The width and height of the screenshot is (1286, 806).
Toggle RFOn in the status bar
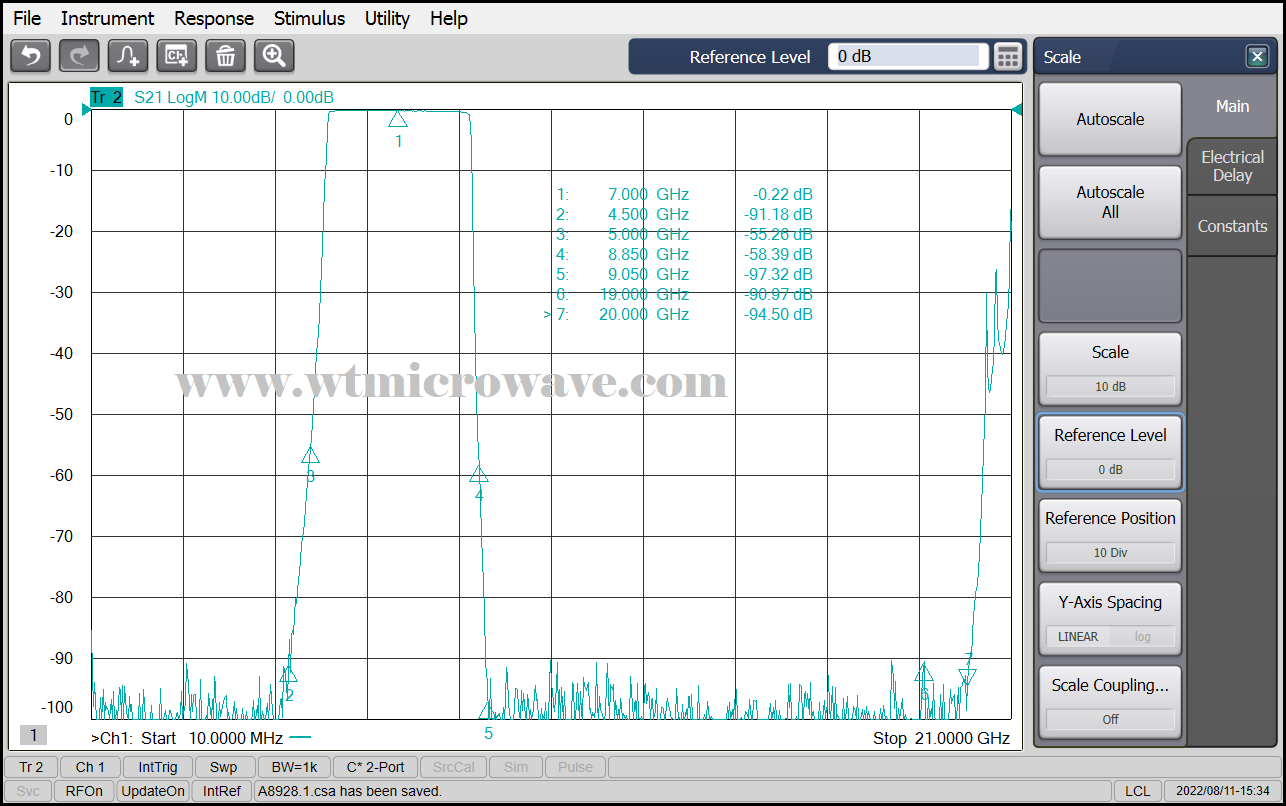click(85, 790)
